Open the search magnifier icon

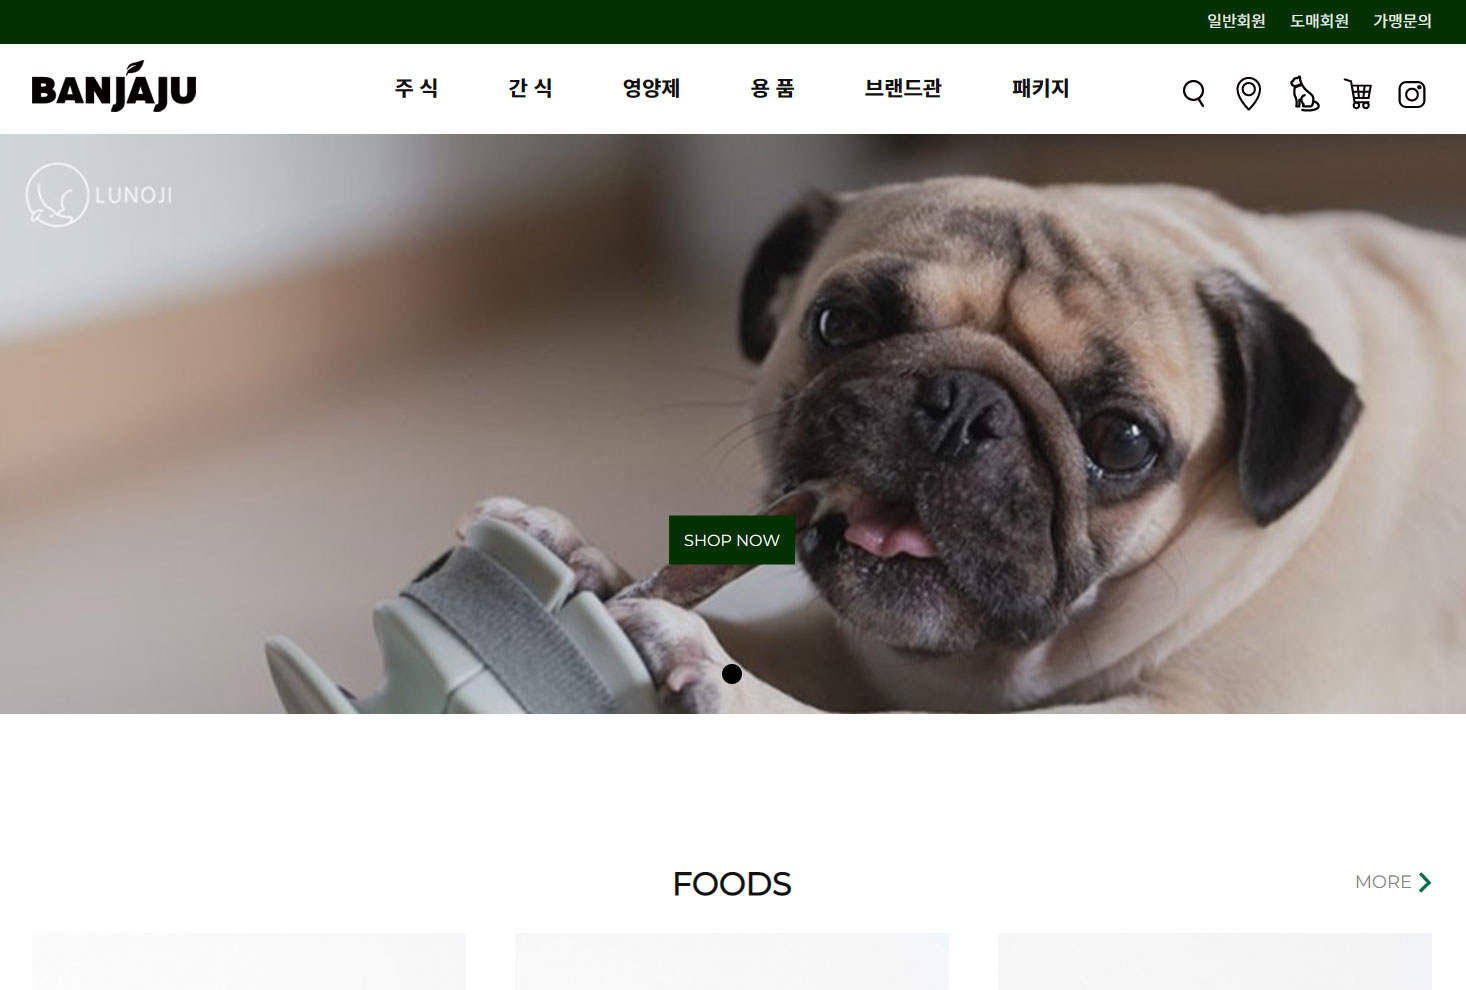[1194, 94]
